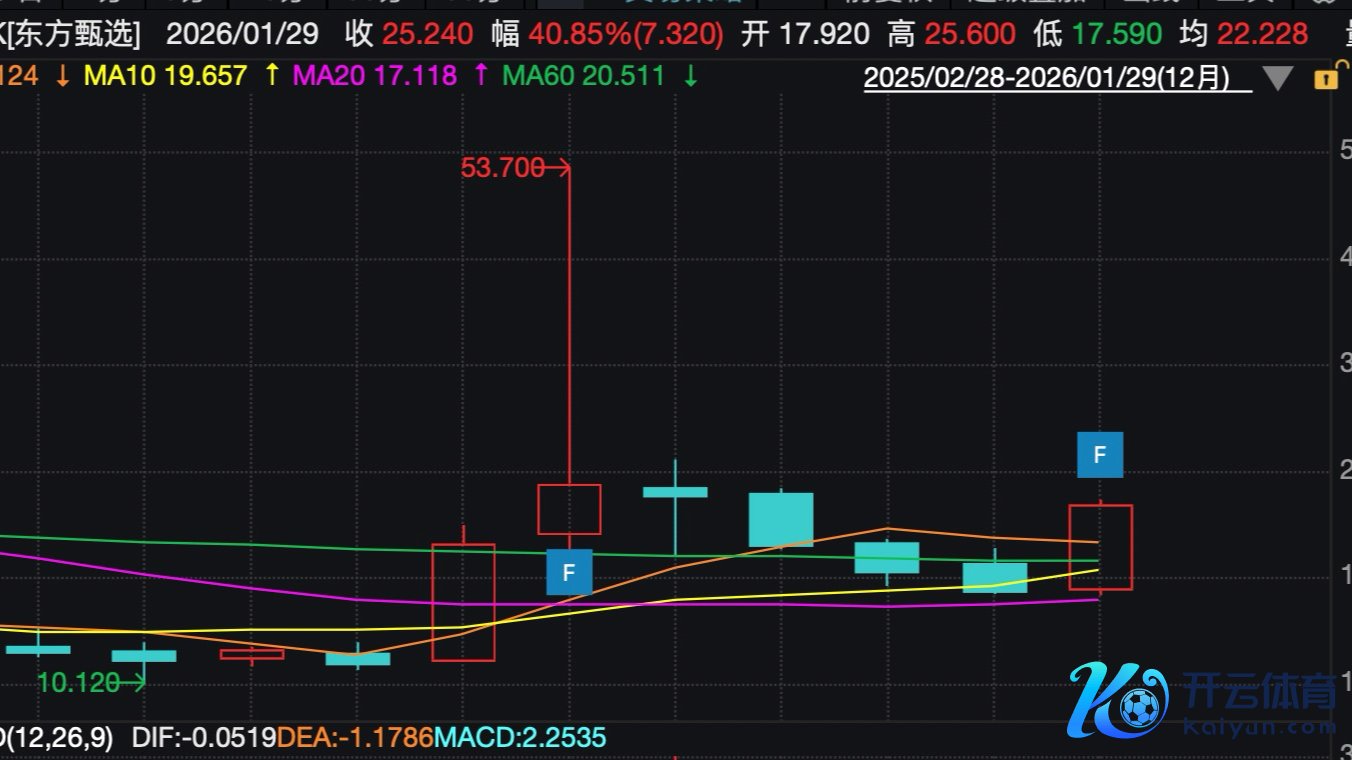Click the green down arrow after MA60
1352x760 pixels.
(690, 75)
